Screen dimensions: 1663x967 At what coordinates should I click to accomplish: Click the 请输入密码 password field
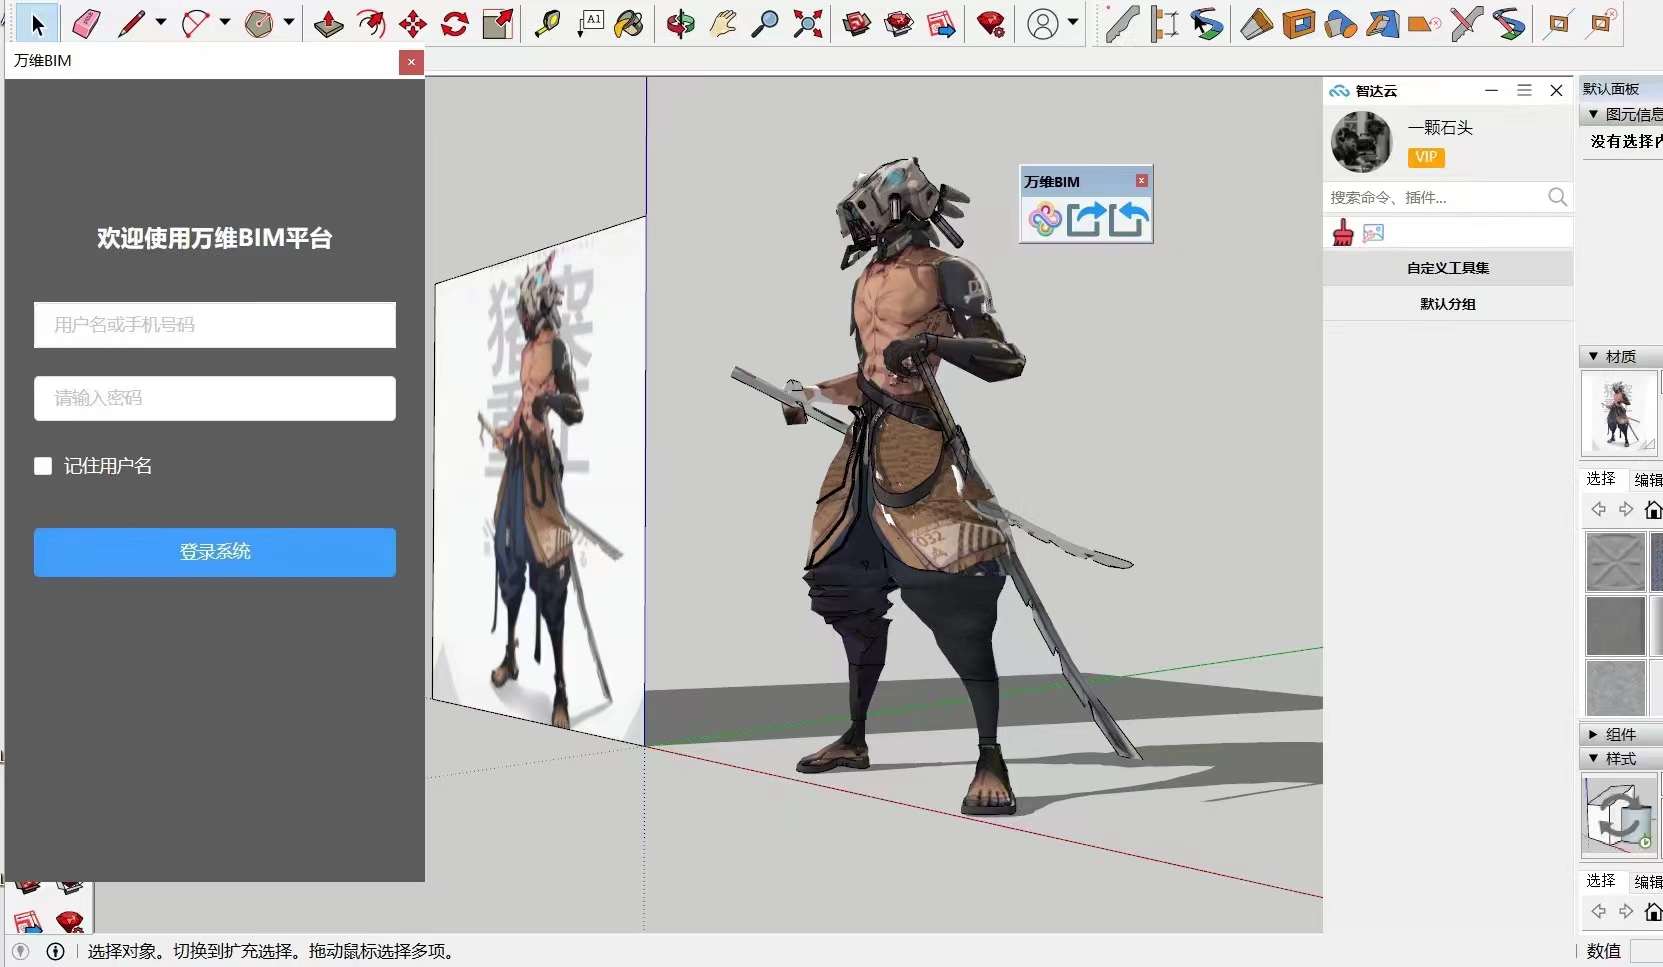(215, 398)
